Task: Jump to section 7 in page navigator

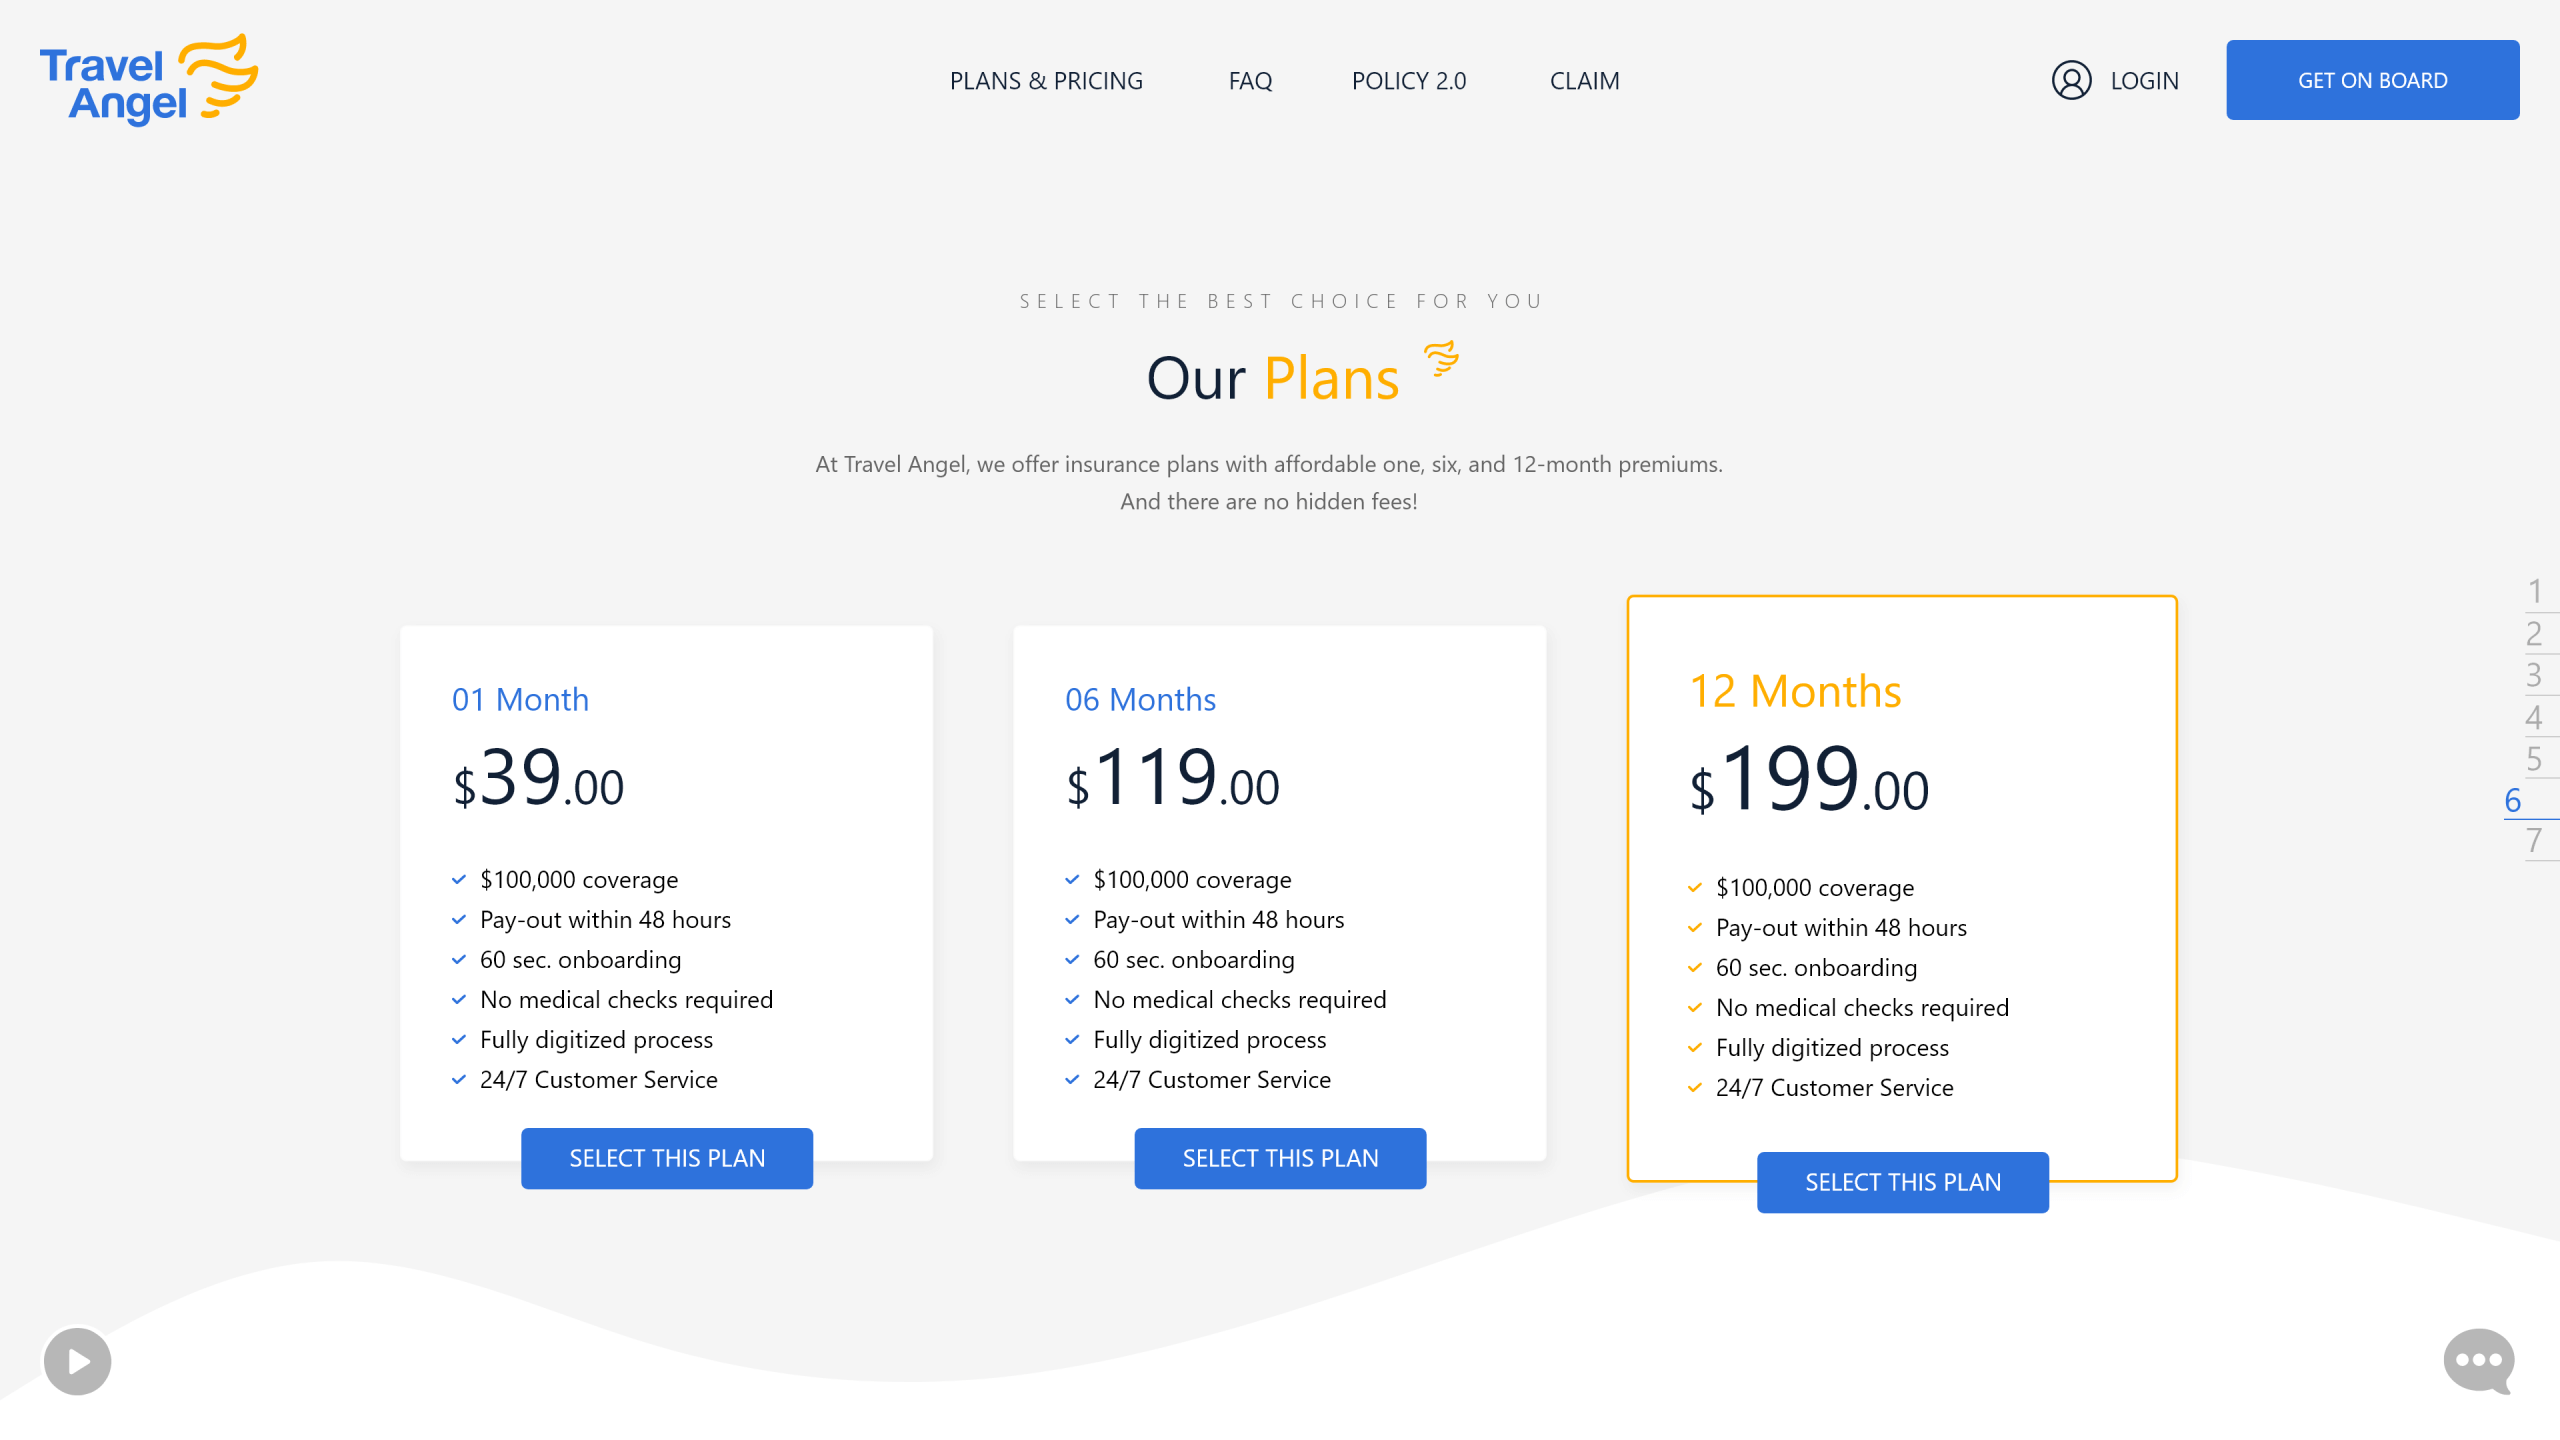Action: pos(2534,841)
